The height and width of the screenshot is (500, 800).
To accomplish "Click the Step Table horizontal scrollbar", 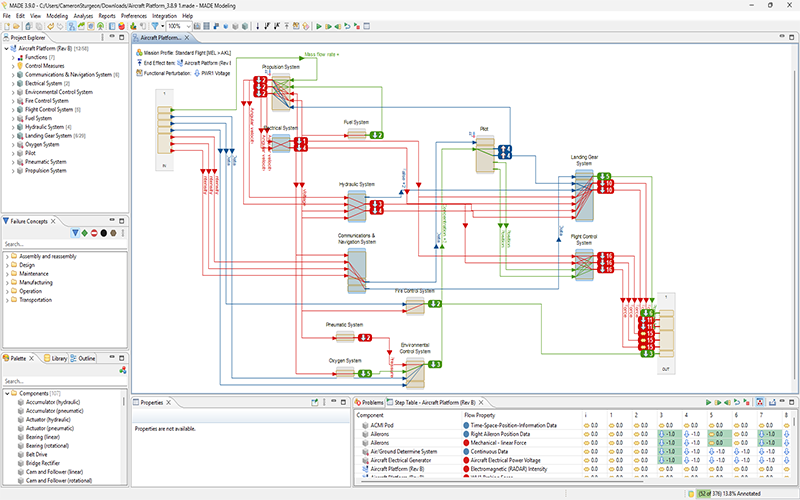I will pos(503,480).
